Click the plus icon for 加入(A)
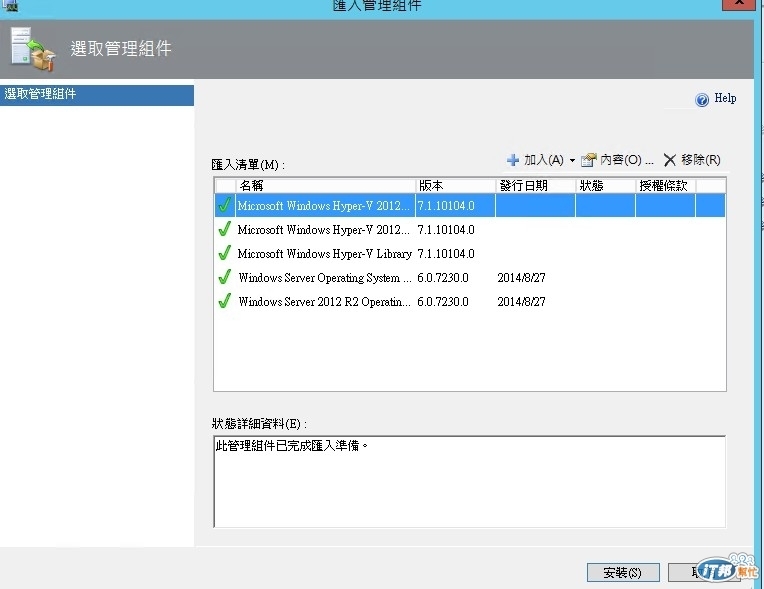Viewport: 764px width, 589px height. [513, 160]
